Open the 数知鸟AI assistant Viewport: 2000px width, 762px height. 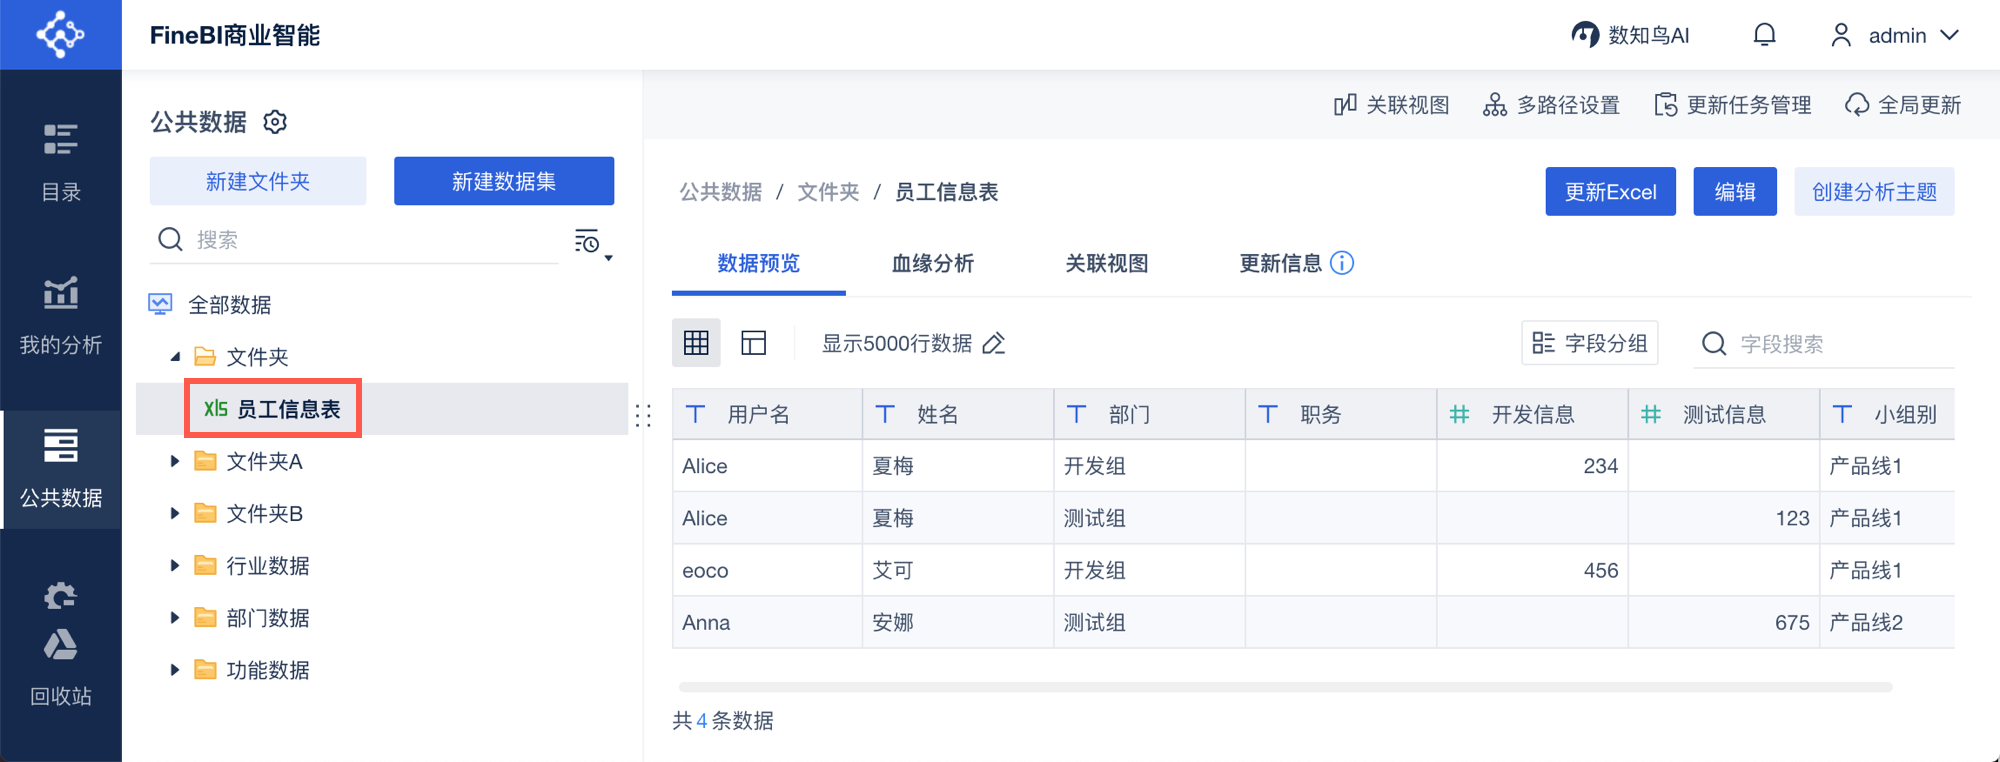click(x=1630, y=36)
